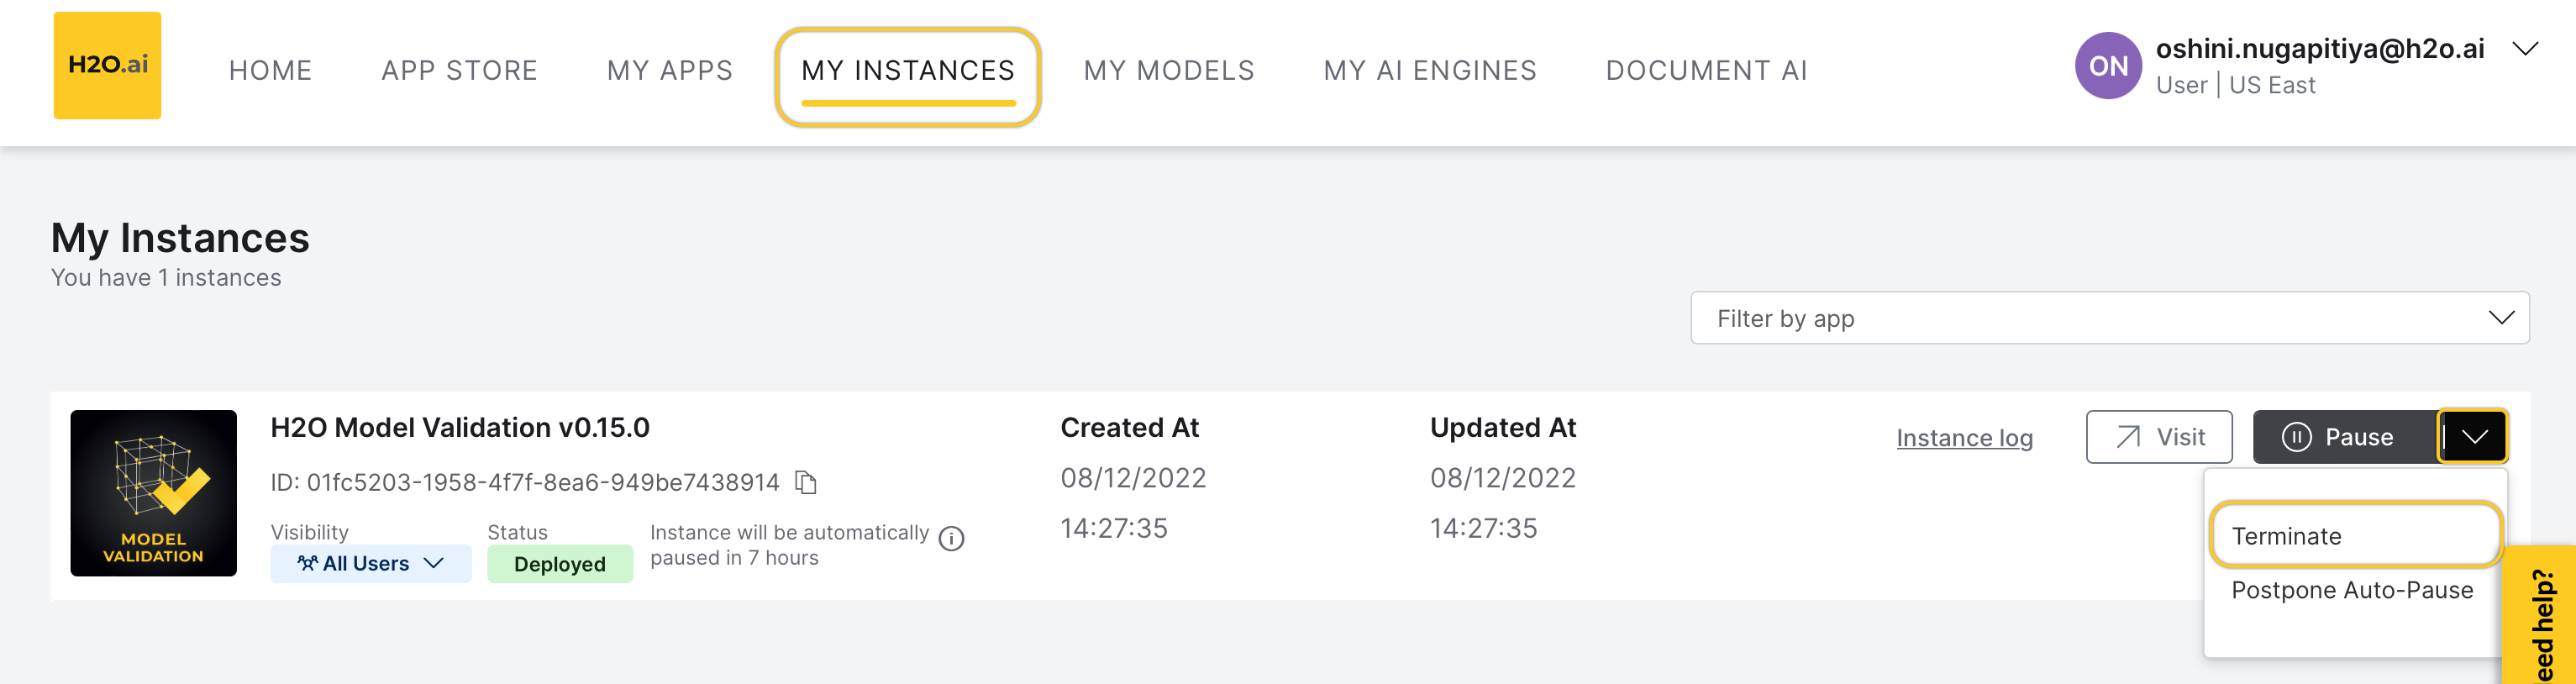Open the My AI Engines tab
This screenshot has height=684, width=2576.
coord(1429,70)
